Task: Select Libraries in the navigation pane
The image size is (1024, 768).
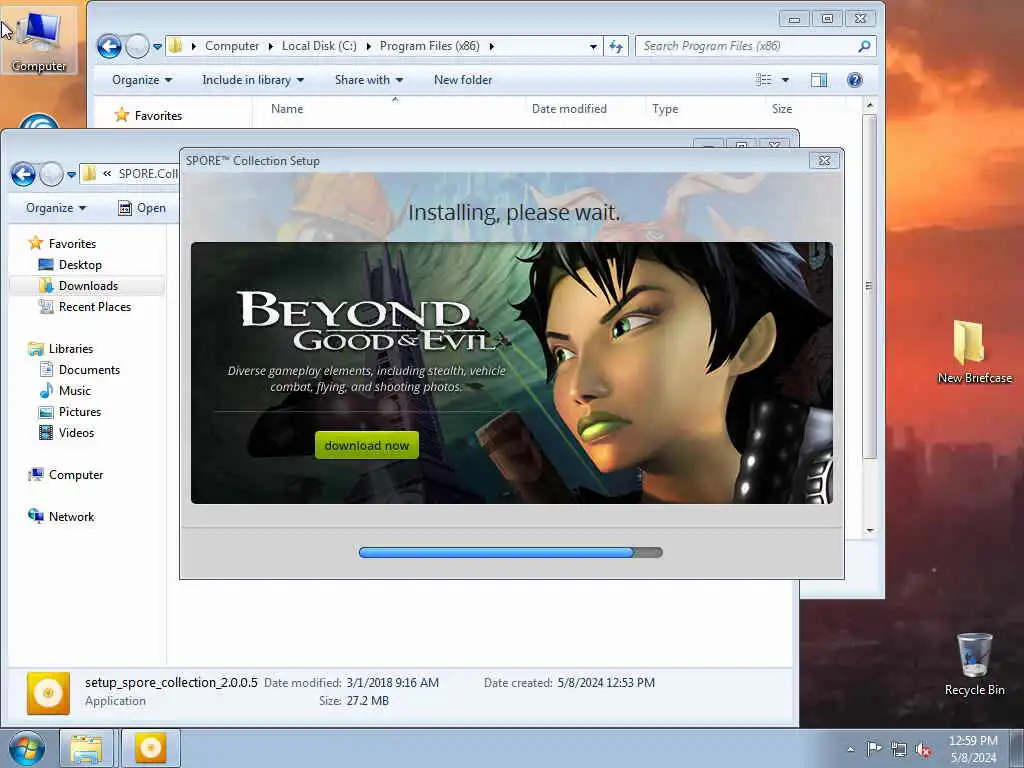Action: tap(61, 349)
